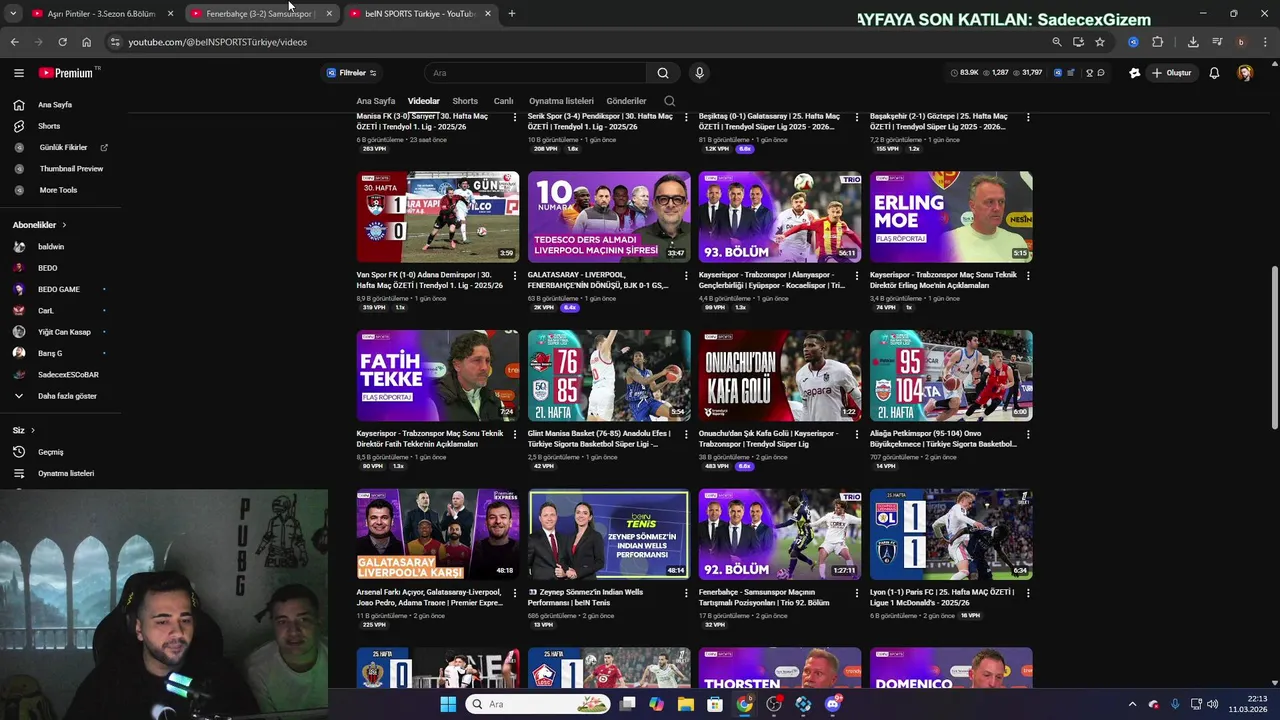Viewport: 1280px width, 720px height.
Task: Open the YouTube hamburger guide menu
Action: coord(18,73)
